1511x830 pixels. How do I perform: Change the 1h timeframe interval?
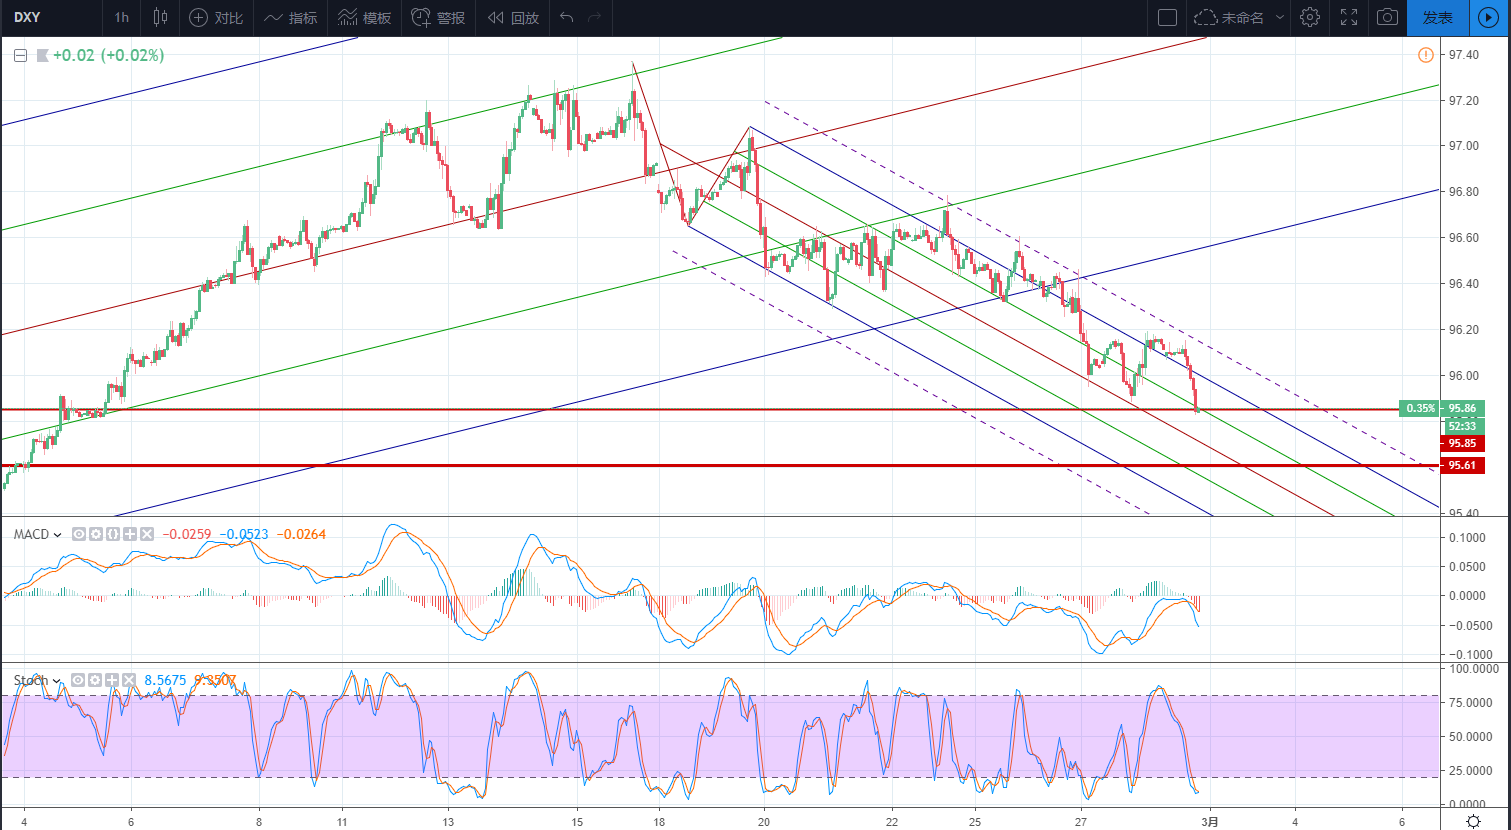(121, 18)
